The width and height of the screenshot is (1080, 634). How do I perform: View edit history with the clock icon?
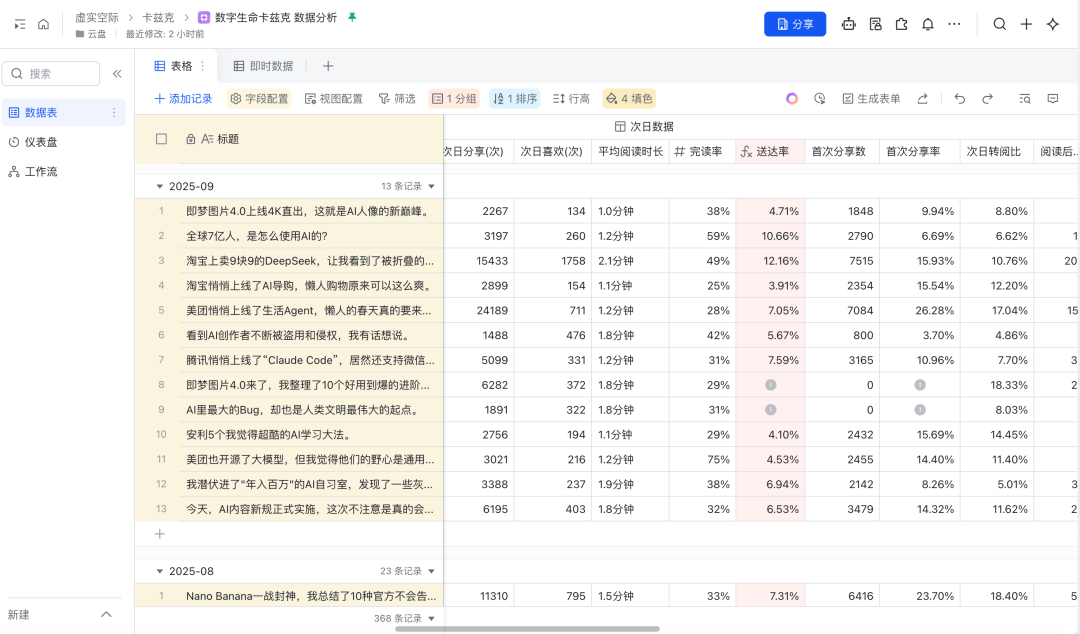tap(820, 98)
